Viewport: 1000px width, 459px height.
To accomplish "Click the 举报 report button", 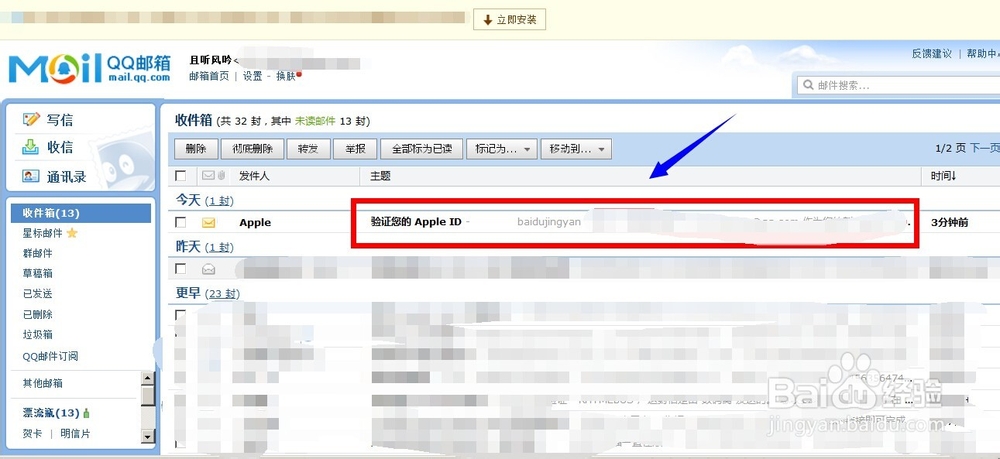I will pyautogui.click(x=355, y=149).
